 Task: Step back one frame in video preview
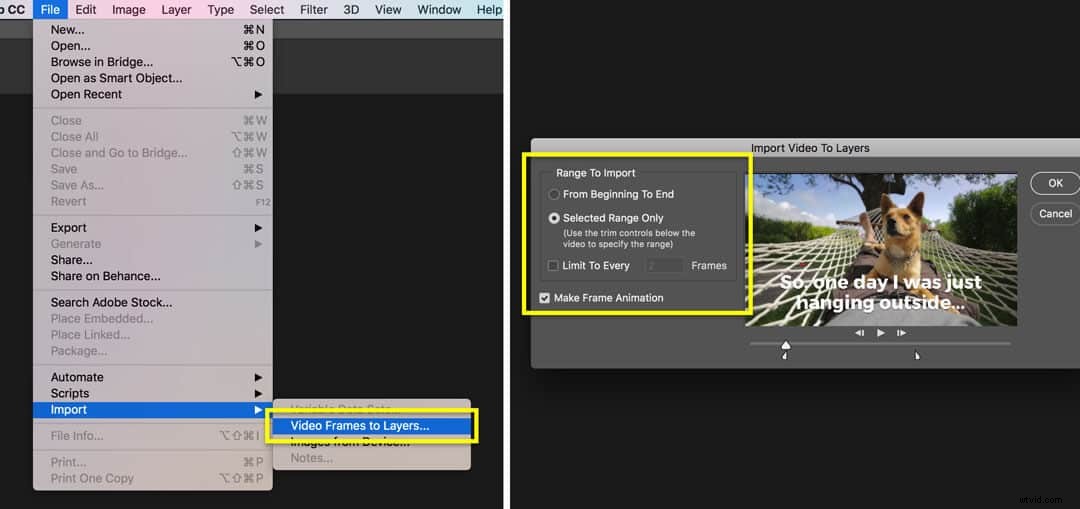tap(860, 333)
